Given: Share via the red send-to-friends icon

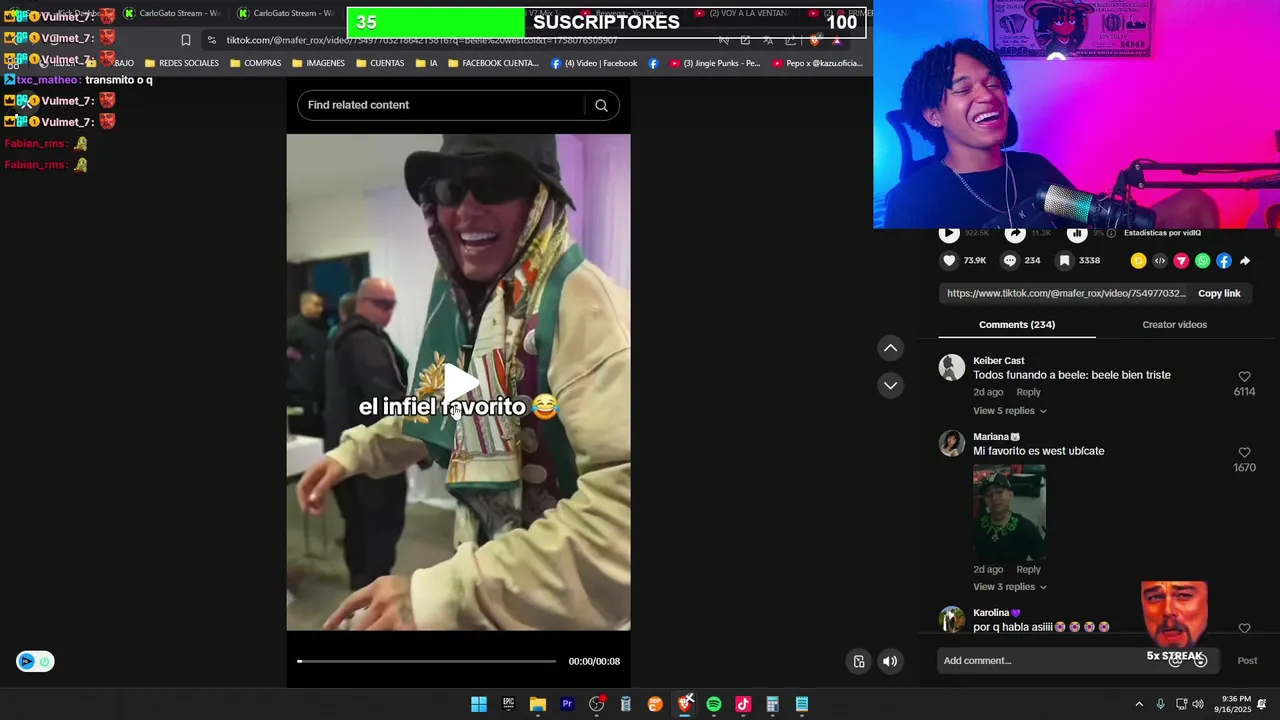Looking at the screenshot, I should click(x=1181, y=261).
